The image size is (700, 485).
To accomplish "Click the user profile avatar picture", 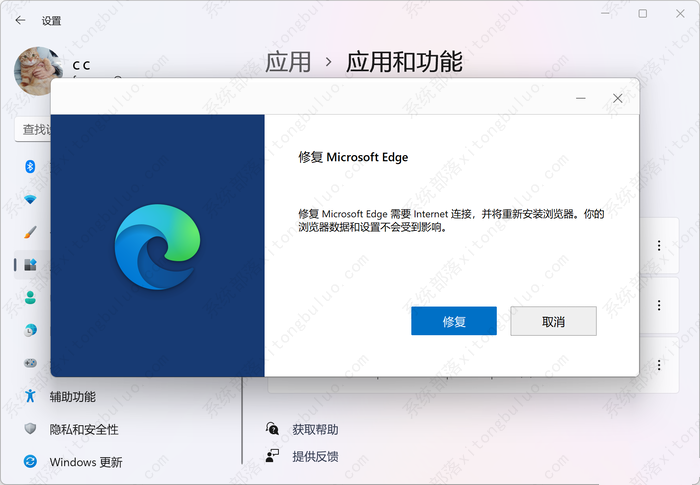I will coord(38,70).
